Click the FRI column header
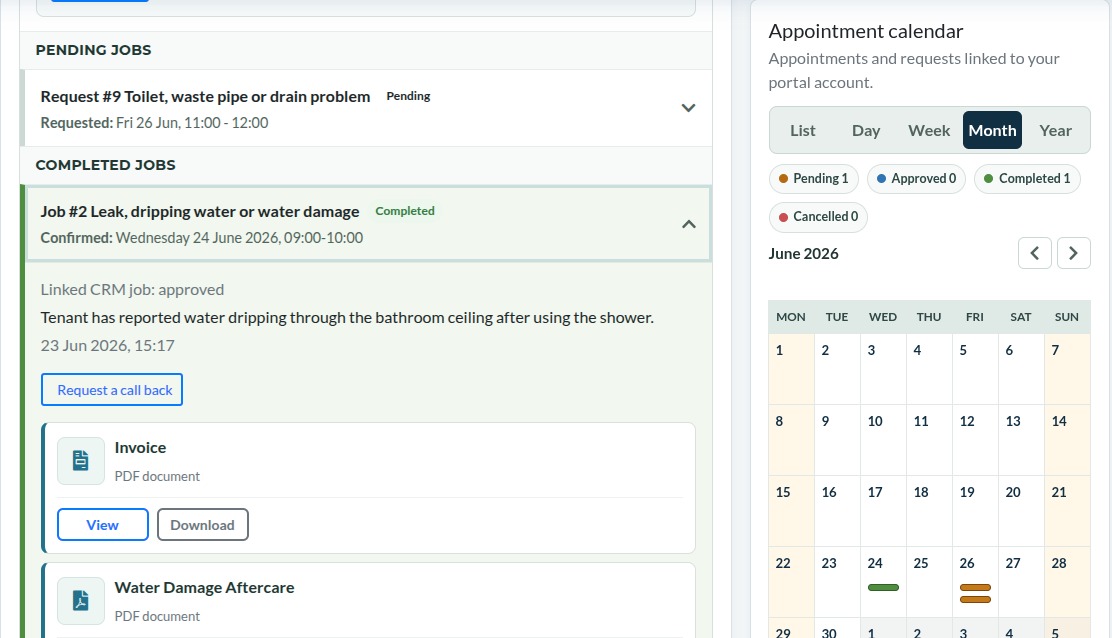1112x638 pixels. point(975,317)
